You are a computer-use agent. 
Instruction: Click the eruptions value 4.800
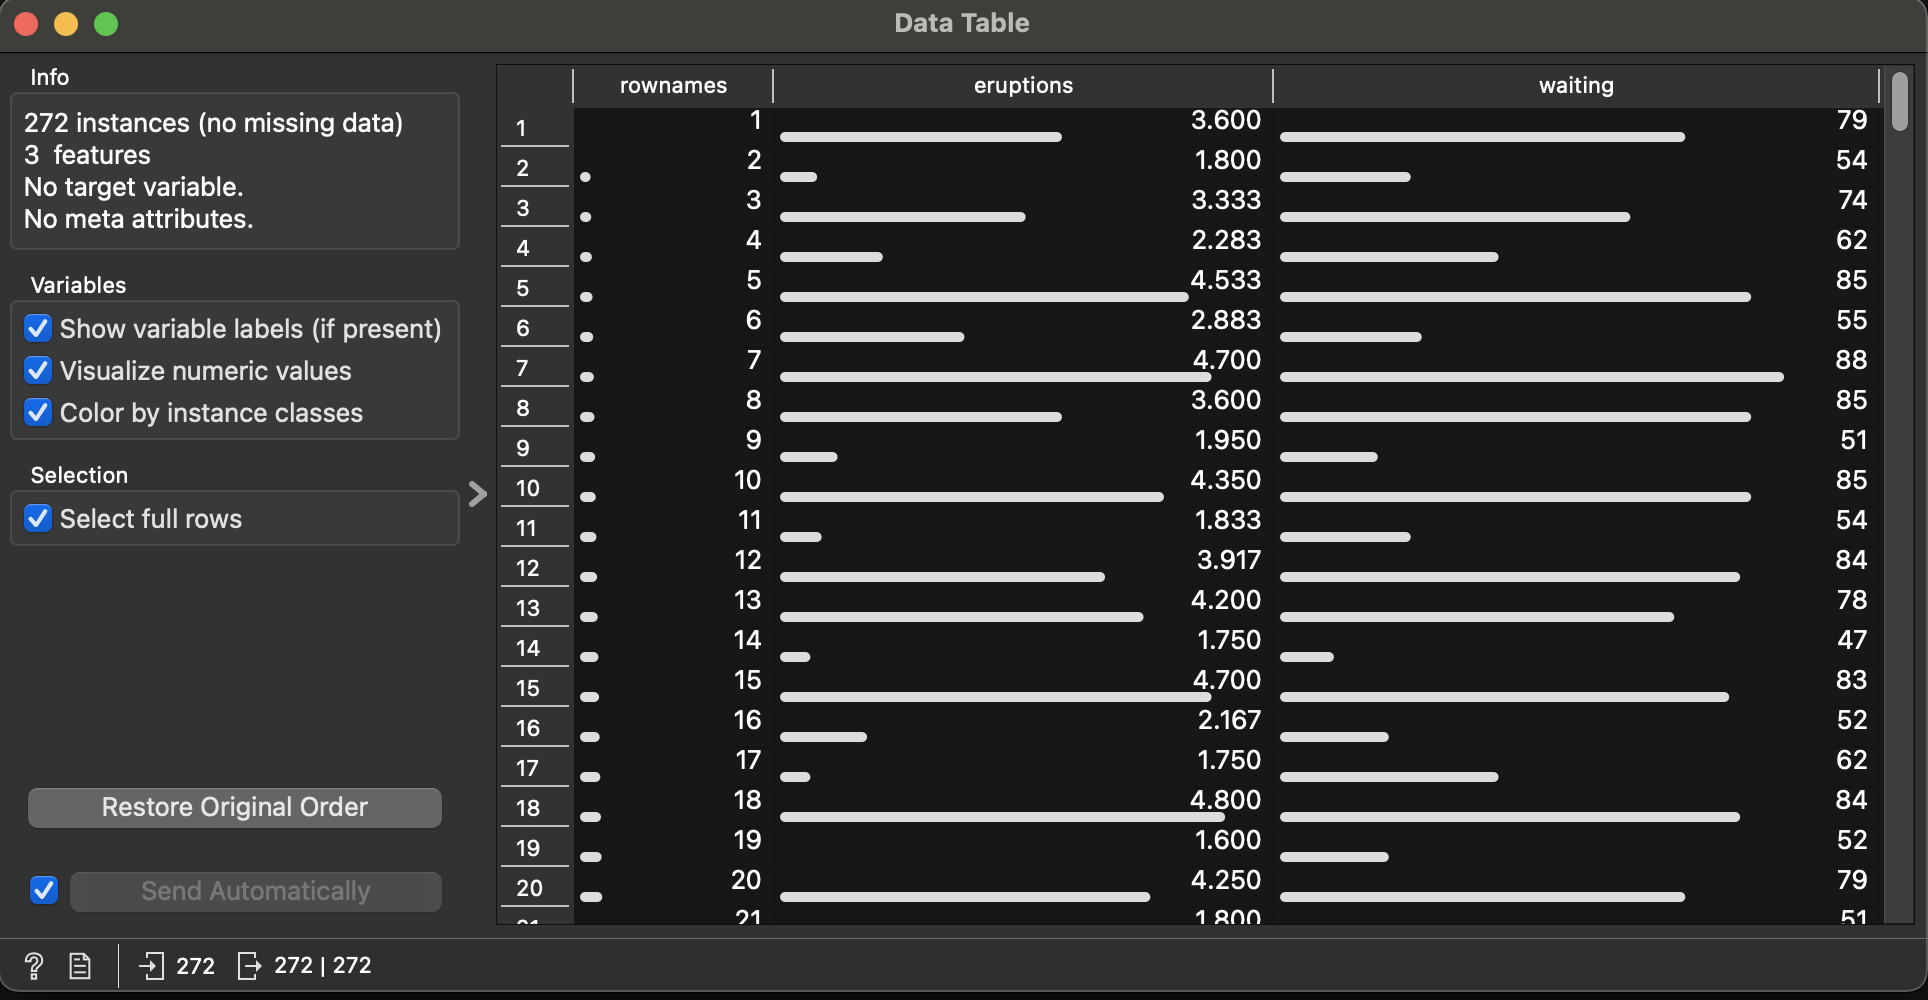[x=1225, y=801]
